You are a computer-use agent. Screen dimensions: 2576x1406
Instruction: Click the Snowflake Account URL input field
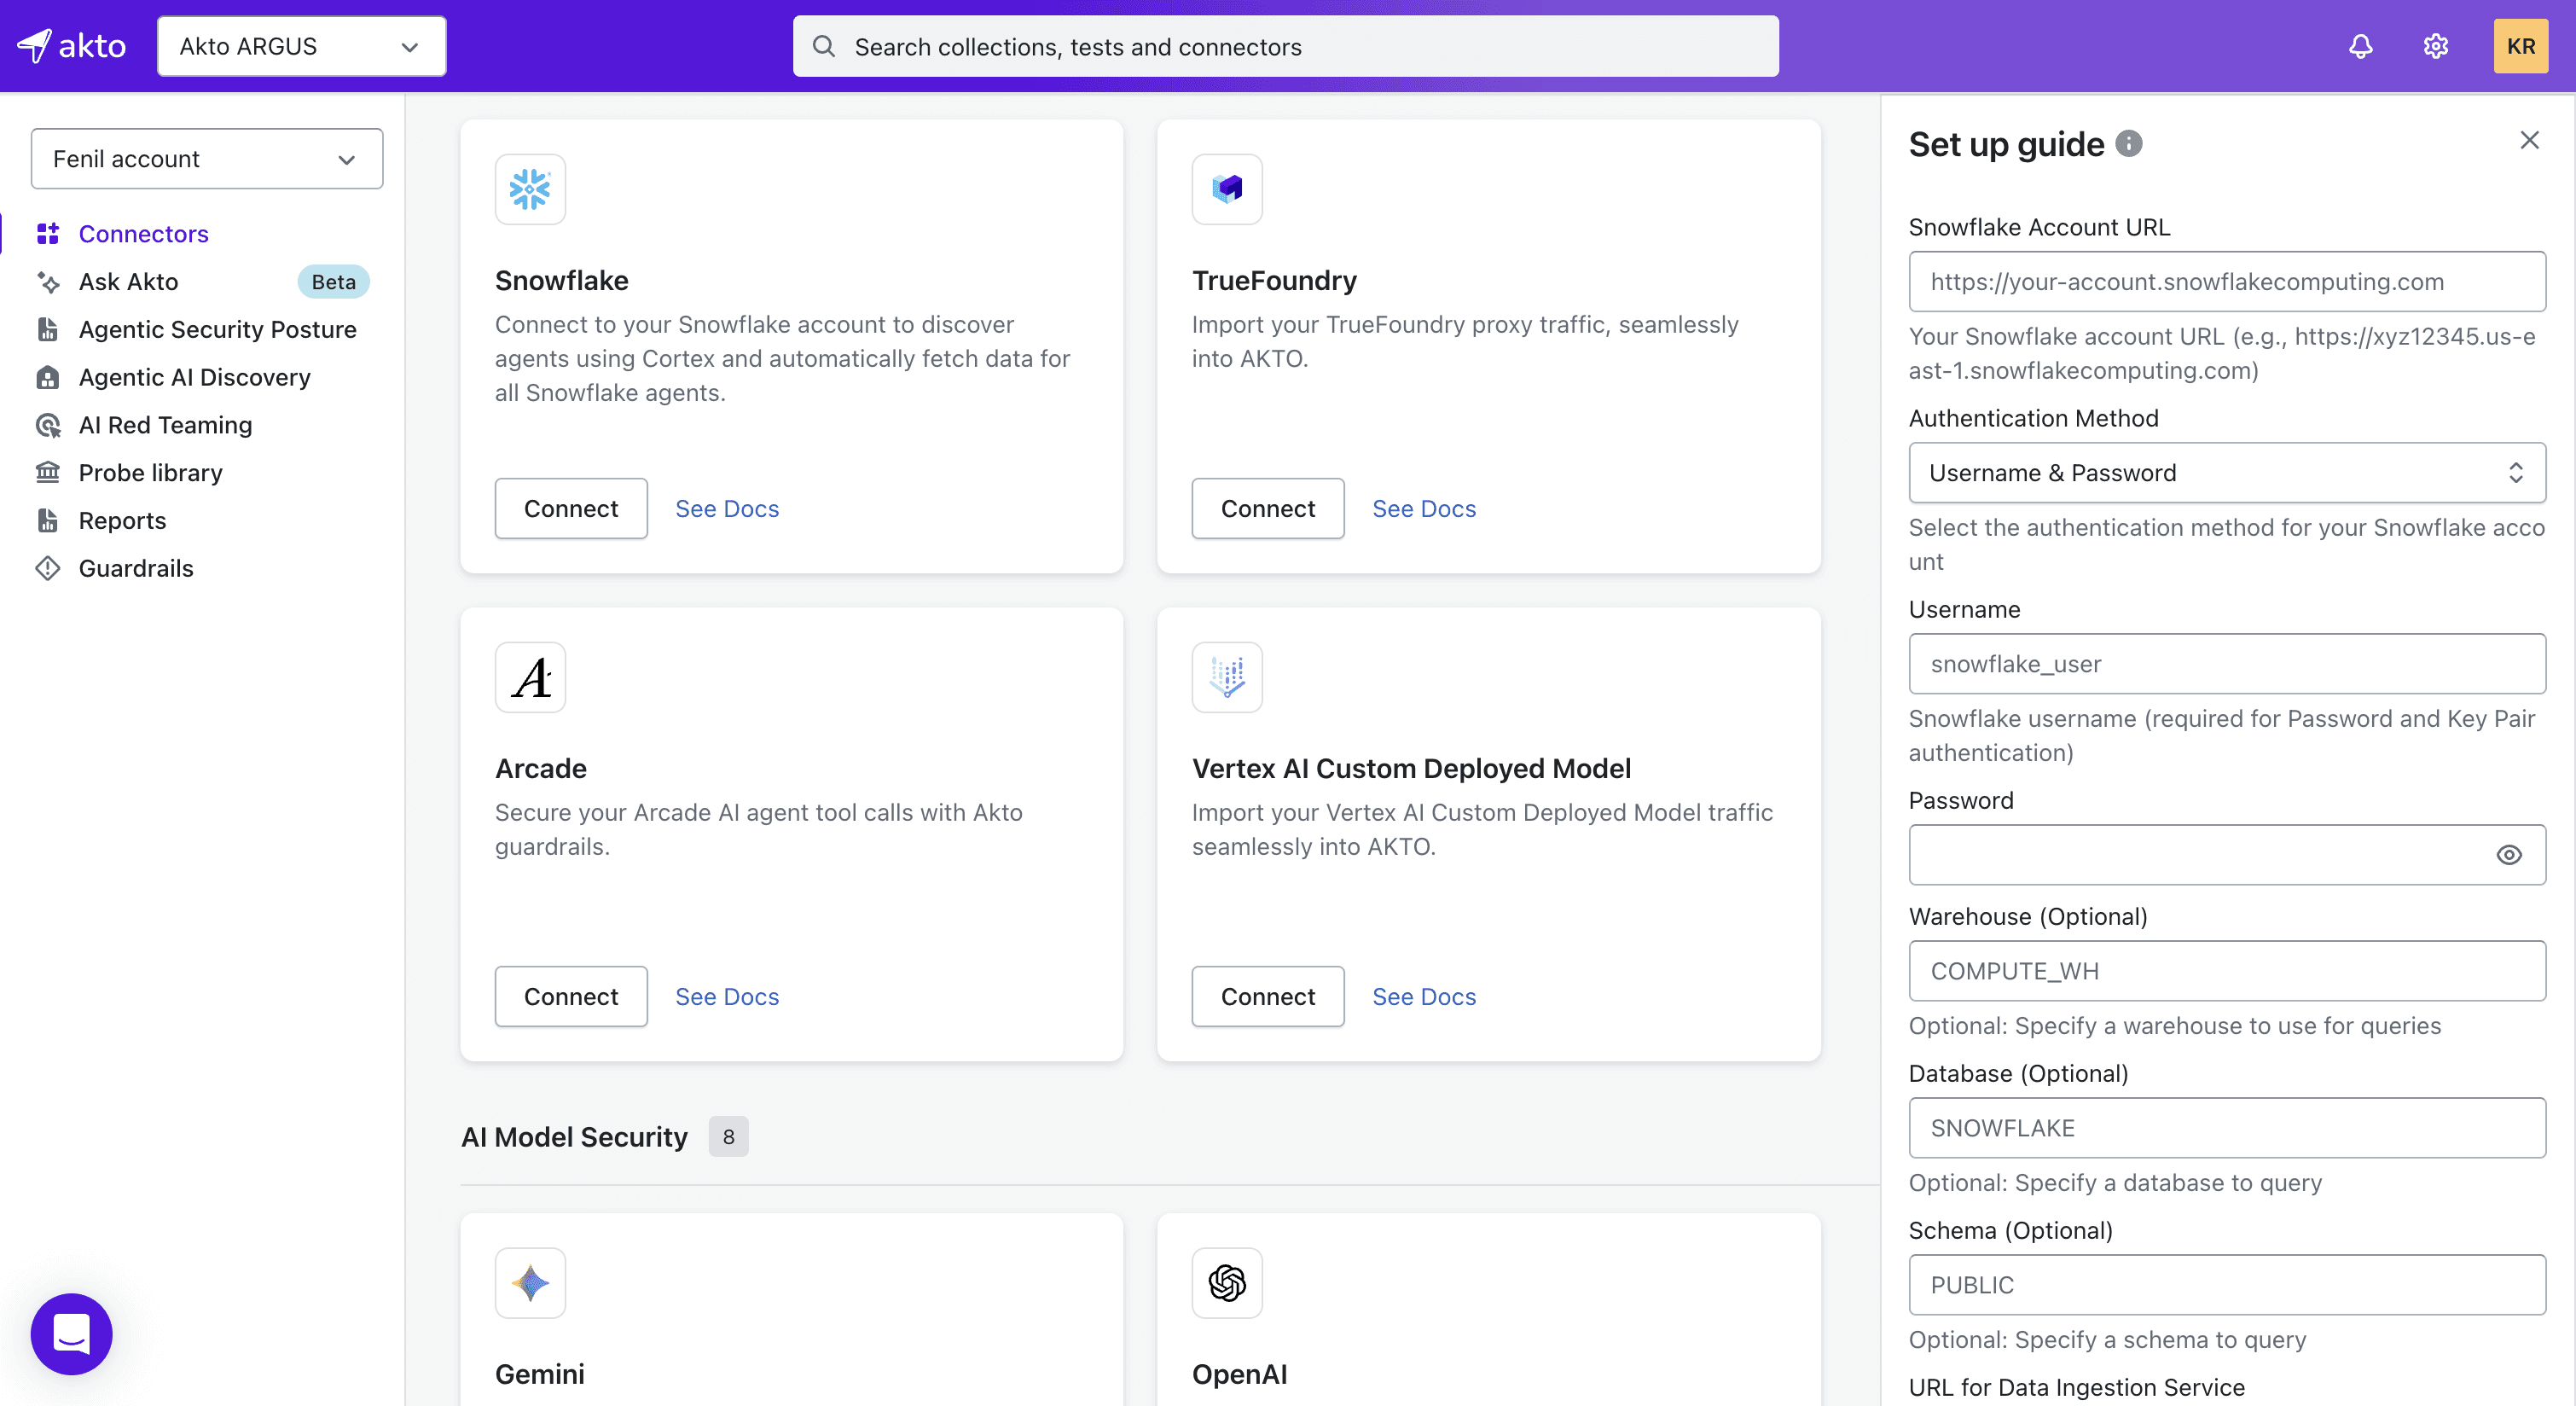pos(2226,281)
